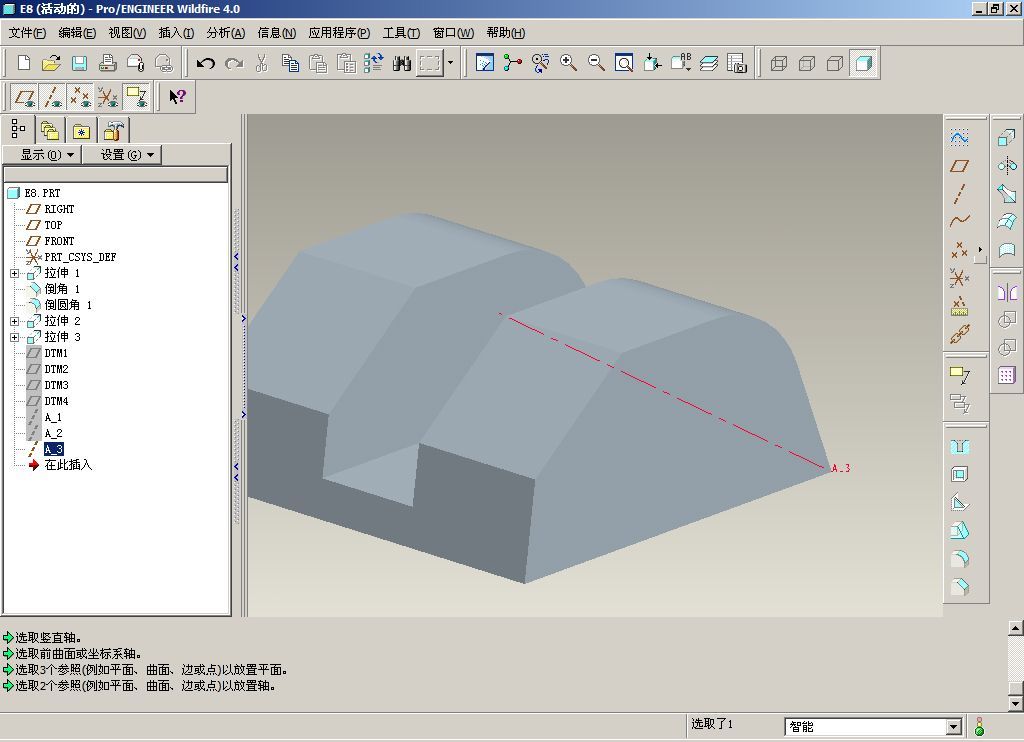Open the Layers icon in top toolbar
The height and width of the screenshot is (742, 1024).
[709, 63]
